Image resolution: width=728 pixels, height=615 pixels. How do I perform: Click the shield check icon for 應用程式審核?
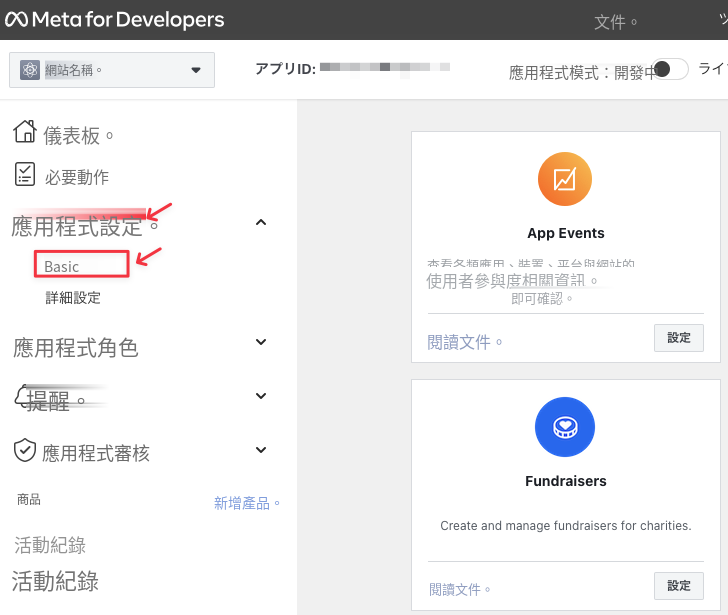[x=25, y=450]
